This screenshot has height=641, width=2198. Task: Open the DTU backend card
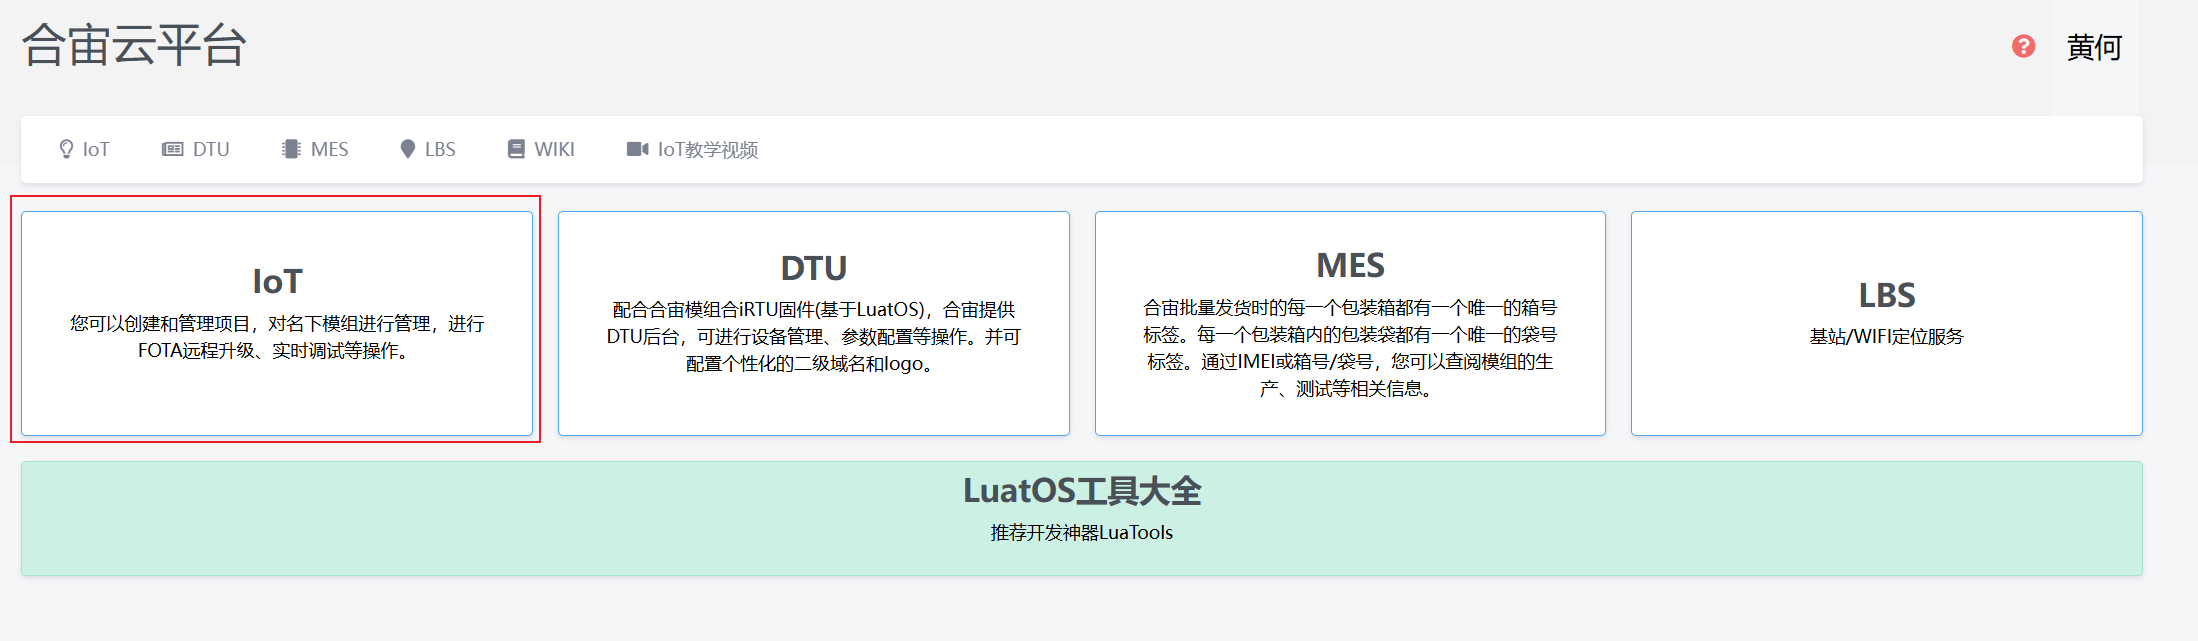pyautogui.click(x=814, y=323)
